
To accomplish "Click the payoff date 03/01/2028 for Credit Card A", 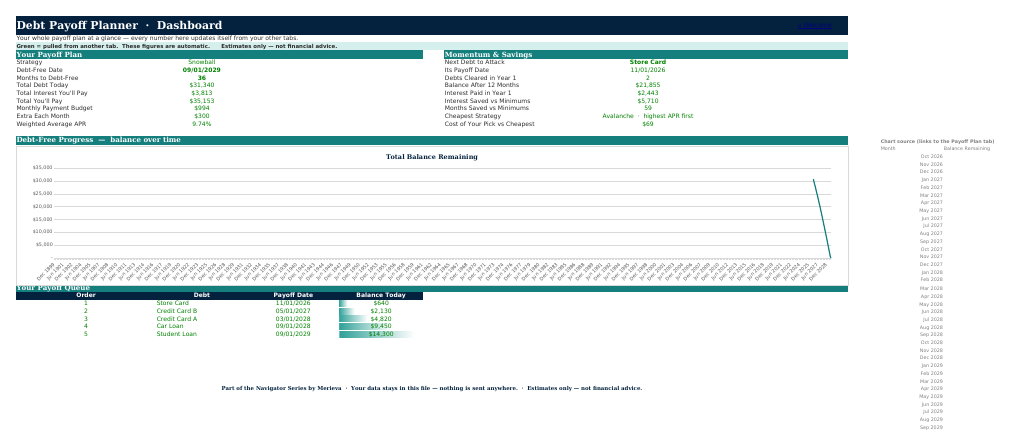I will point(293,318).
